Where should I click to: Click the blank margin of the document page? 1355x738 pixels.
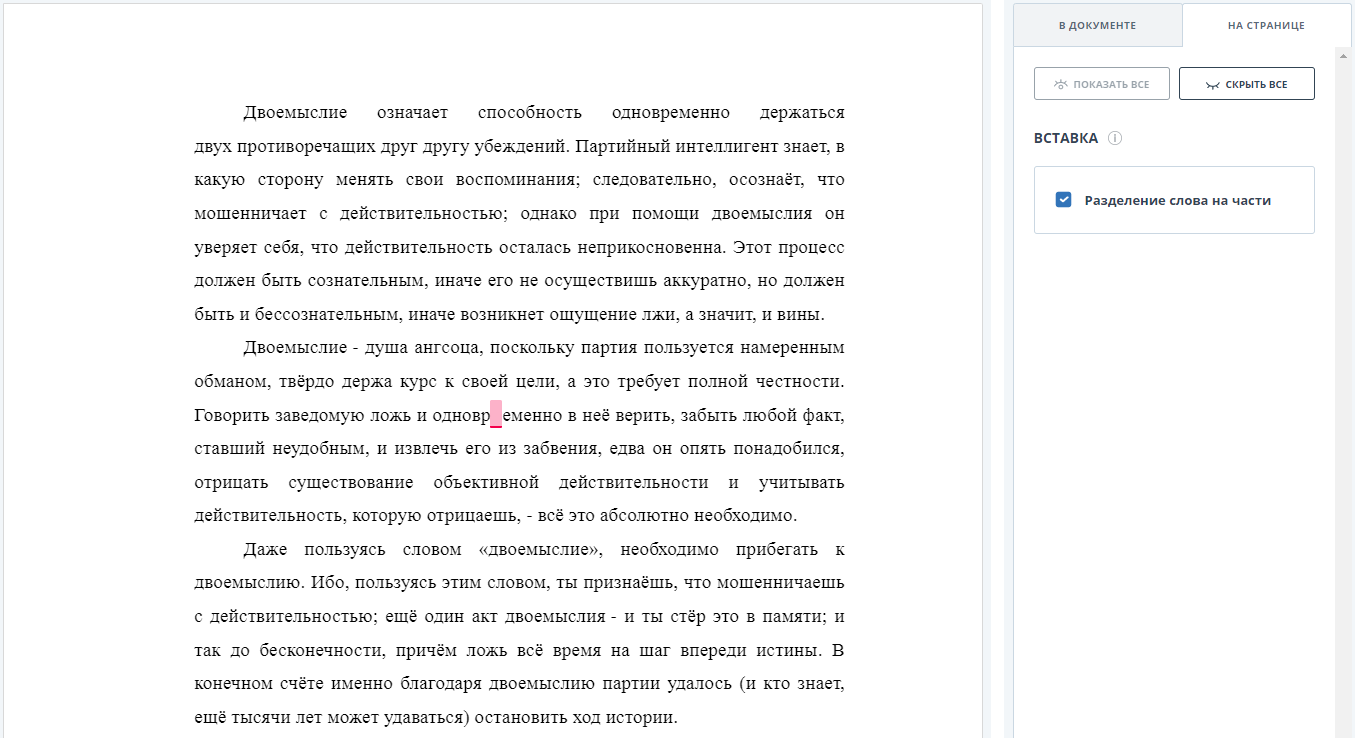click(x=100, y=400)
